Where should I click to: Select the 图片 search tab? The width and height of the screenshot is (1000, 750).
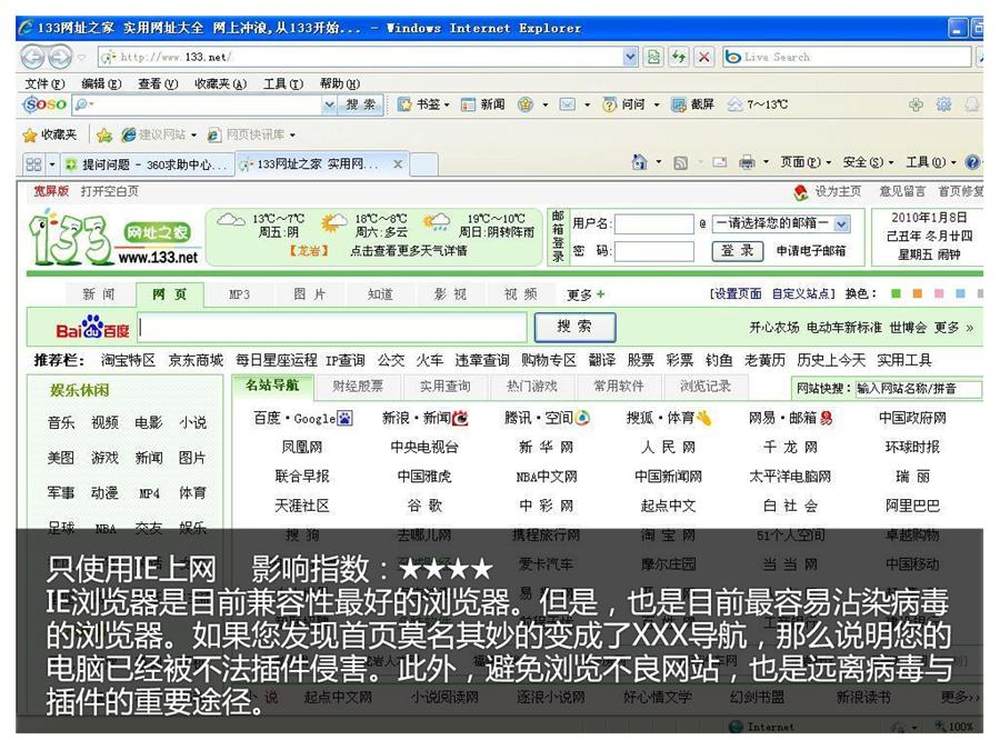309,295
